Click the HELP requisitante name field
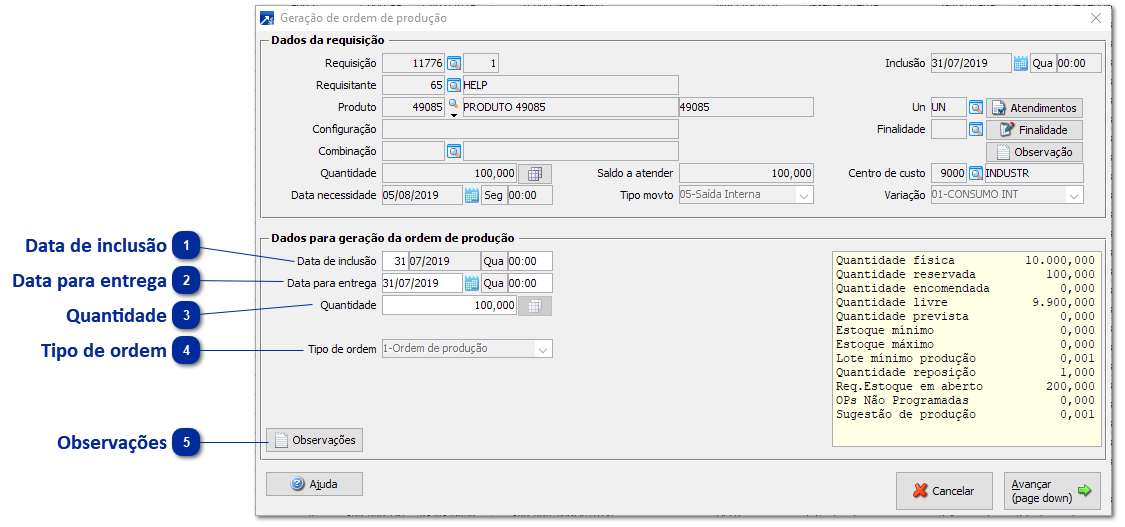1125x527 pixels. point(570,85)
